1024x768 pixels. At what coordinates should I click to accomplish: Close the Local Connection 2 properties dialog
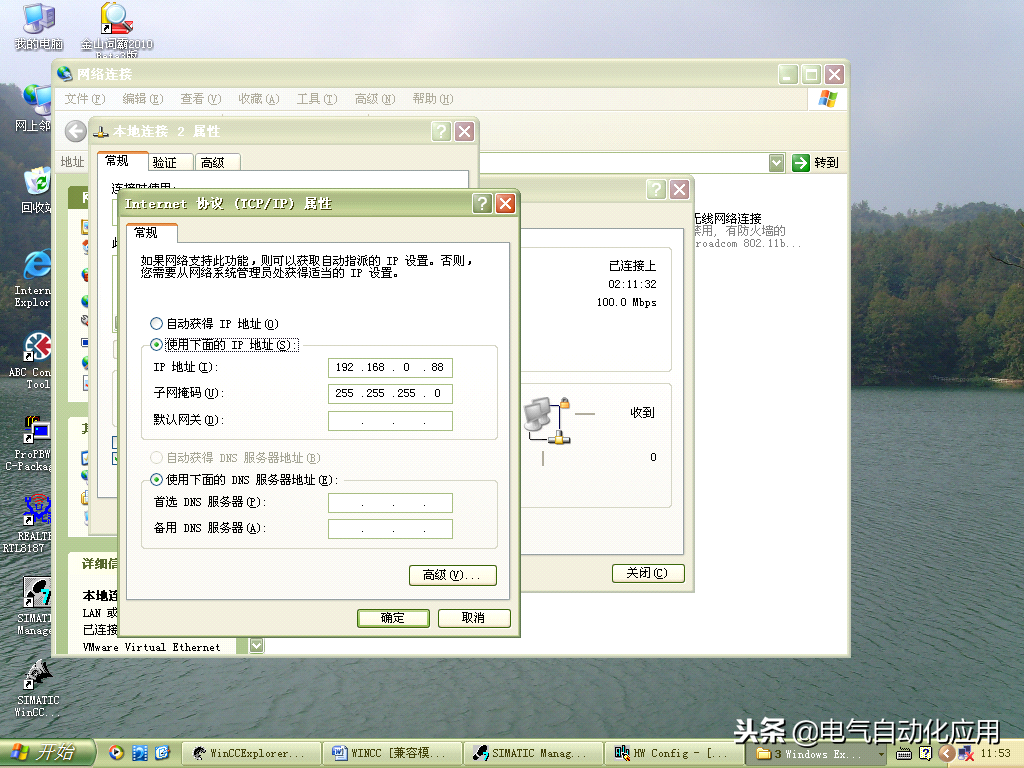pyautogui.click(x=464, y=131)
